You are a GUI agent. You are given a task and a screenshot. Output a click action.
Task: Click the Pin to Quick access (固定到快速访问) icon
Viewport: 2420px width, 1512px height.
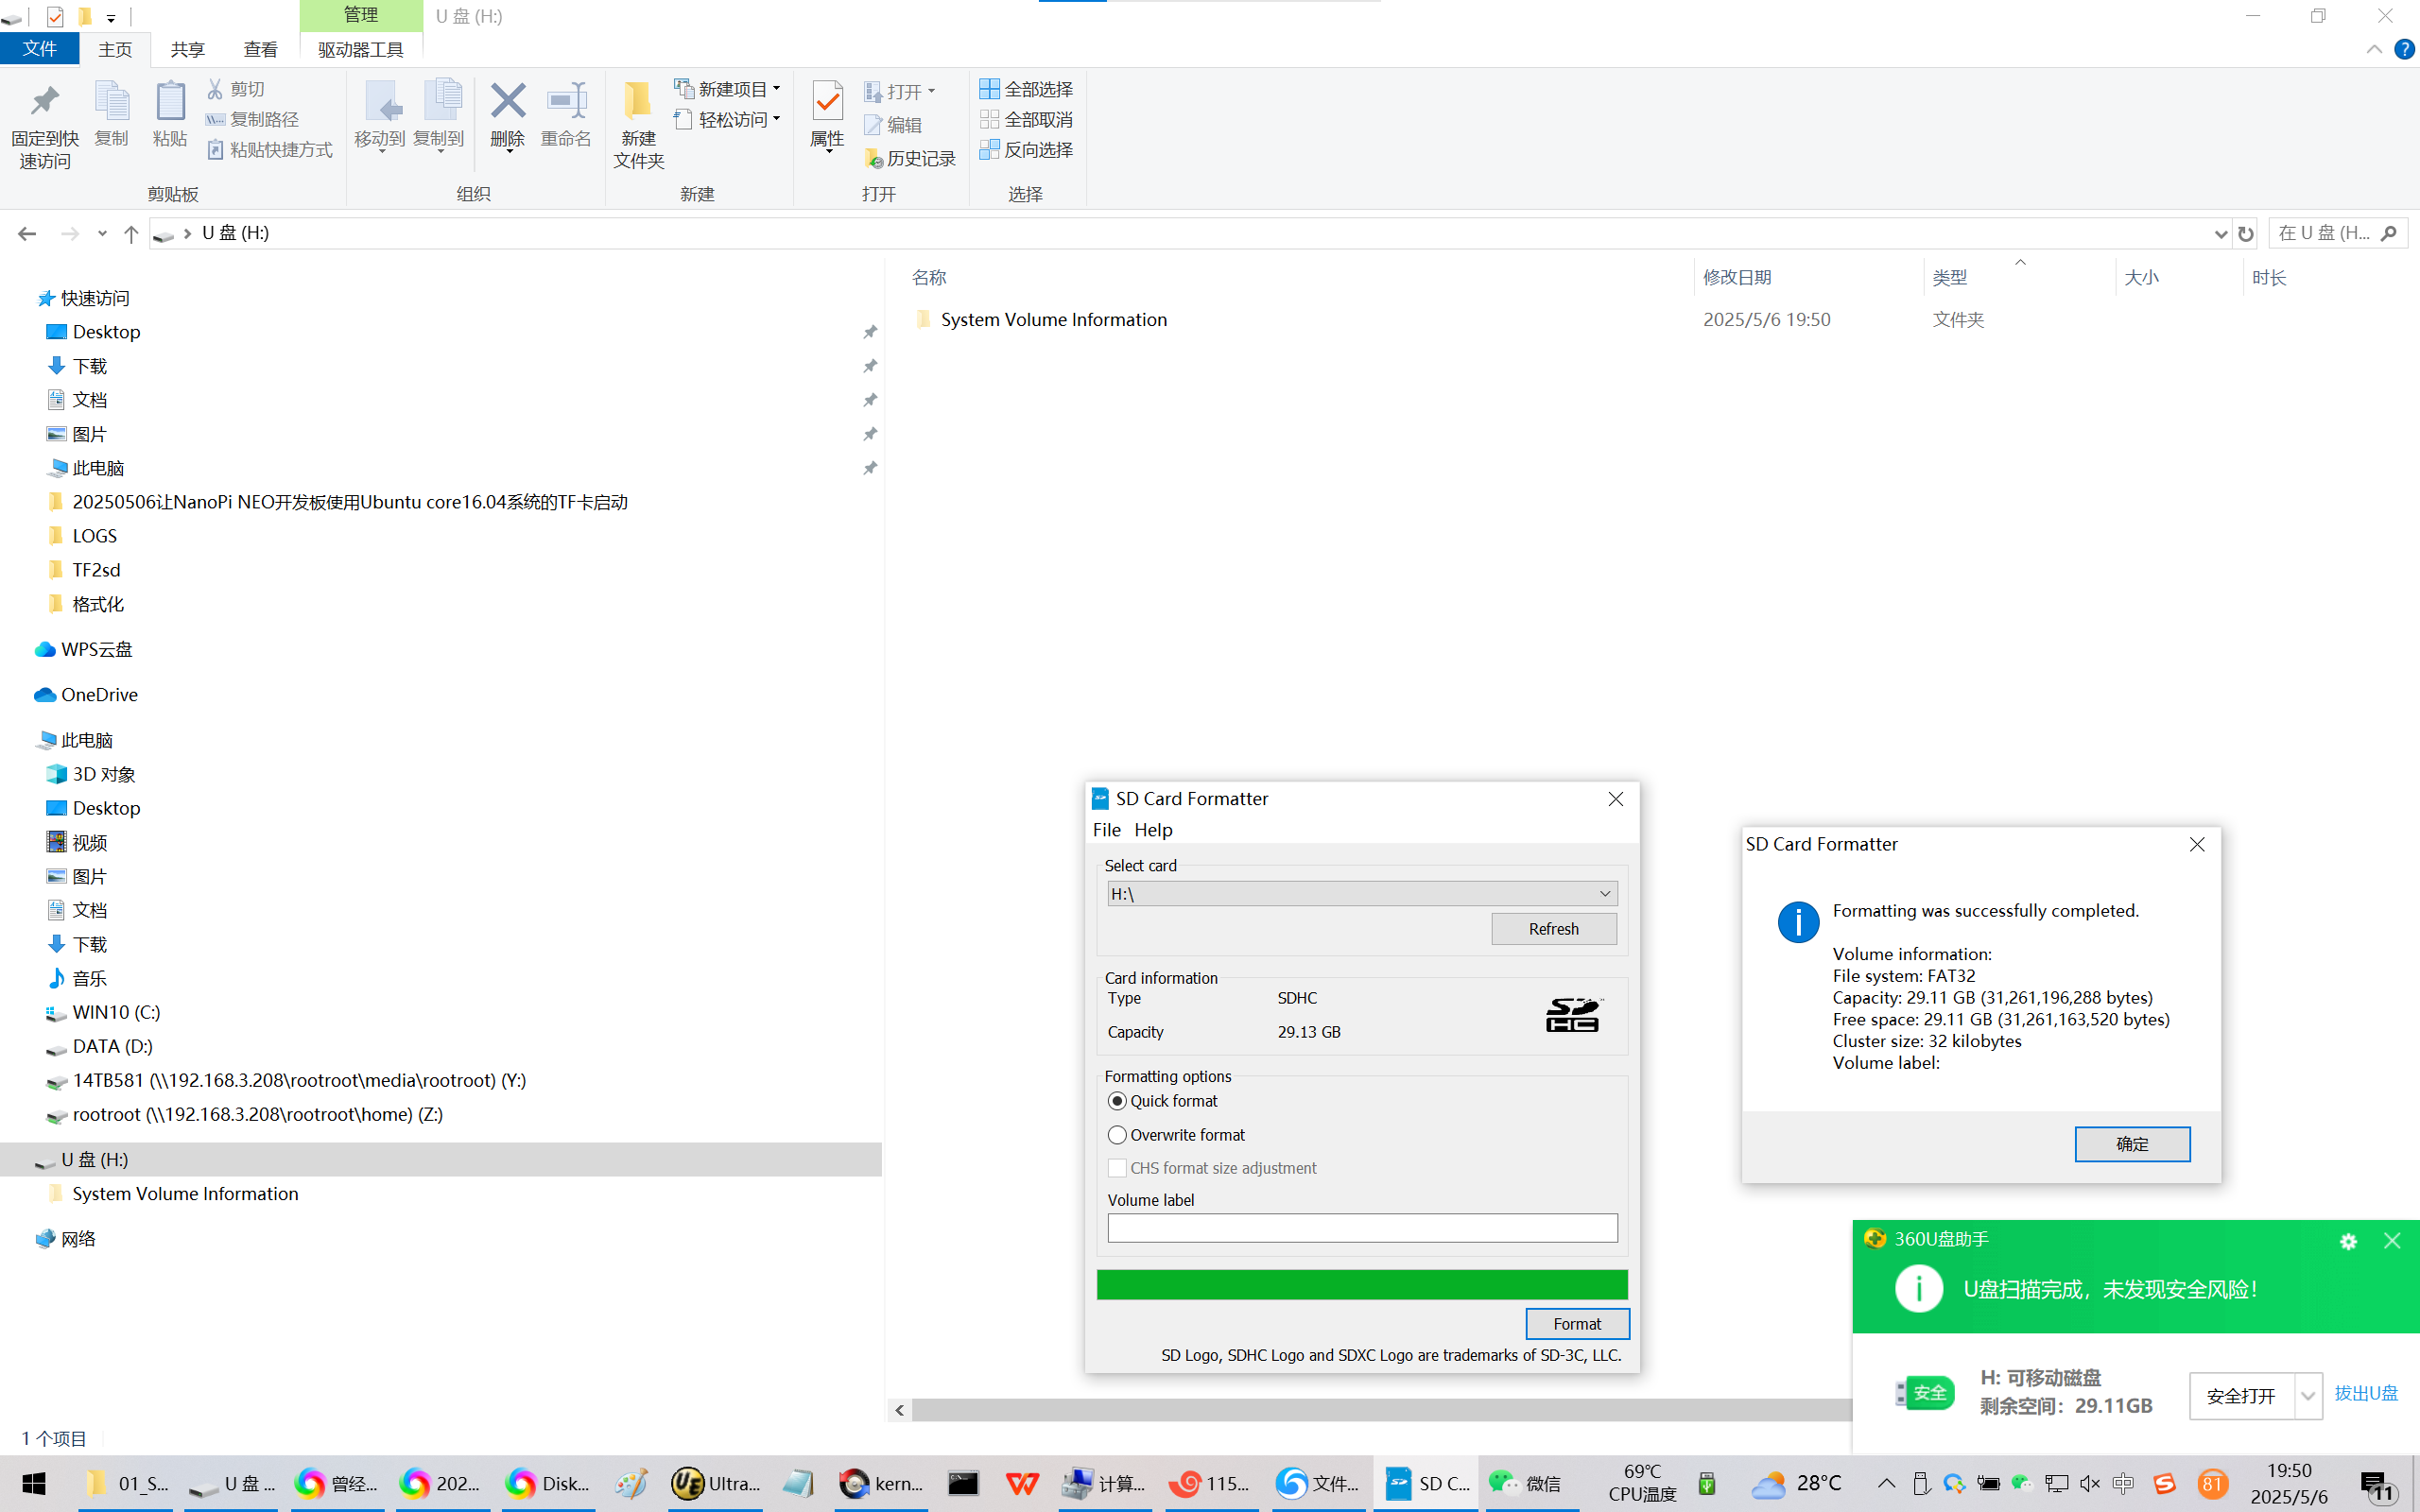tap(44, 102)
